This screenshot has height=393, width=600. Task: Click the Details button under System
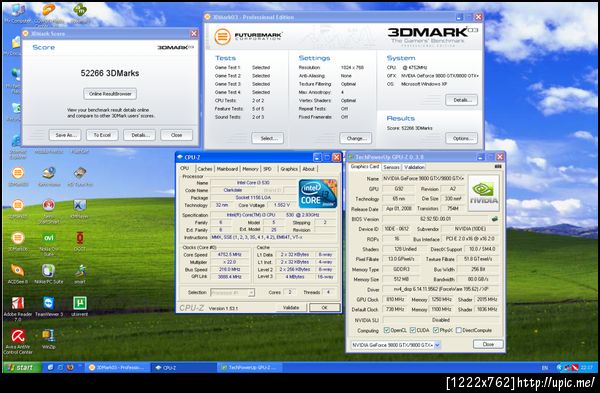(x=461, y=100)
